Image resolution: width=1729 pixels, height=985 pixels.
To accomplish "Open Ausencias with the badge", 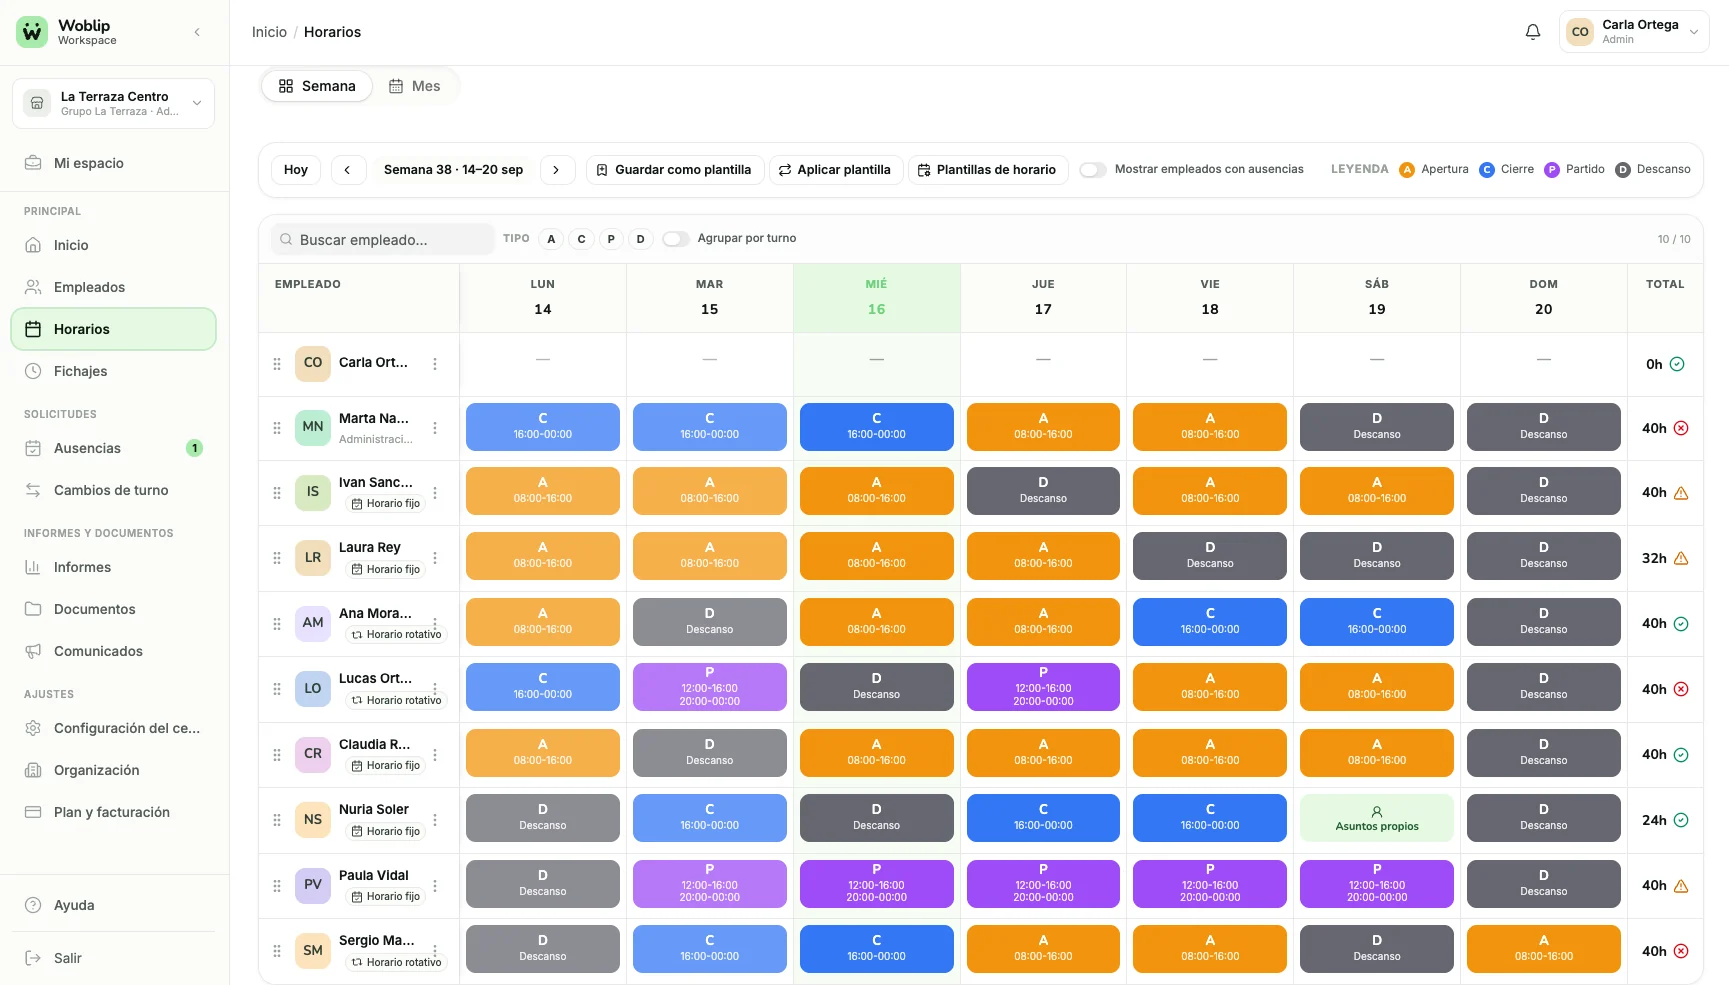I will [114, 448].
